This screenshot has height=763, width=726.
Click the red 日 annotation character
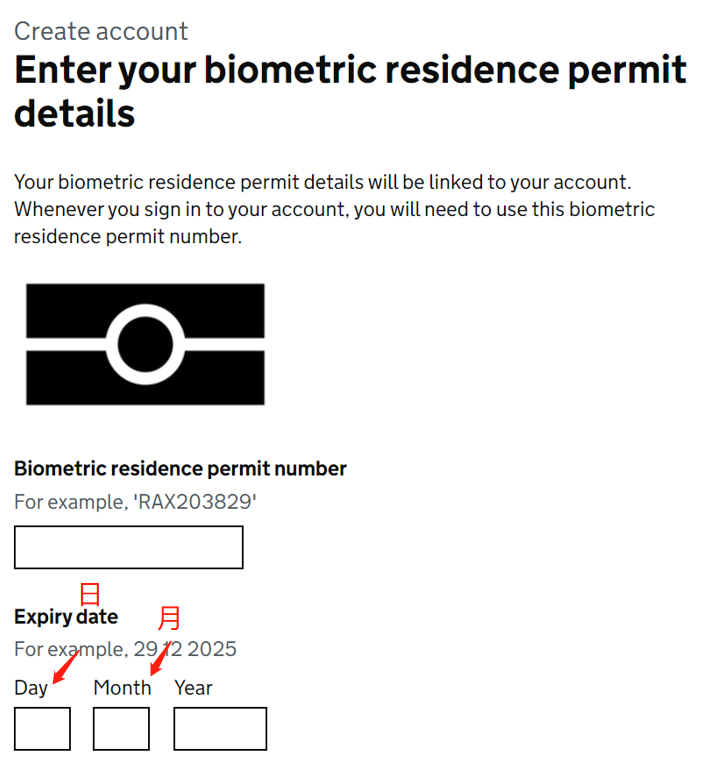coord(90,594)
